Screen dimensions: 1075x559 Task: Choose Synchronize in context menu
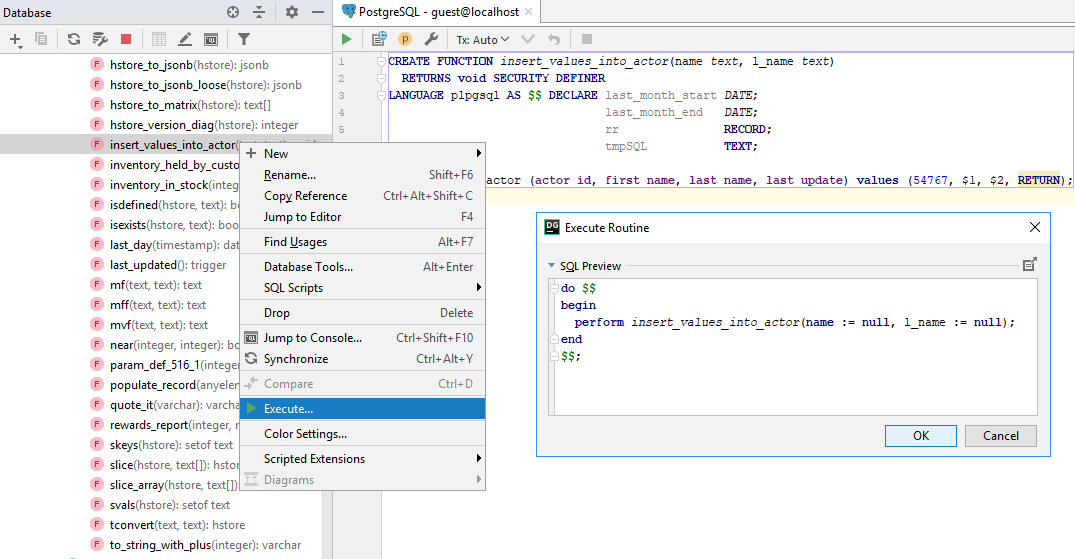pyautogui.click(x=362, y=359)
